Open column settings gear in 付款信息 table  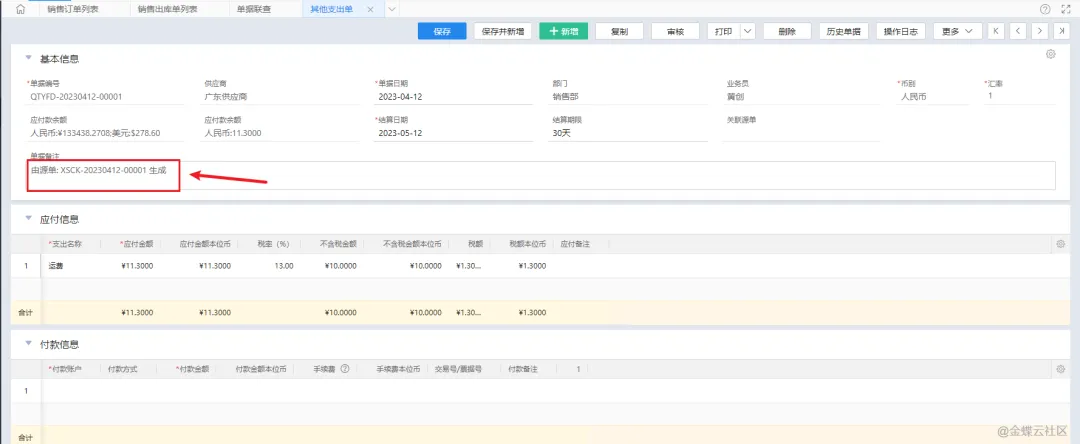coord(1061,369)
